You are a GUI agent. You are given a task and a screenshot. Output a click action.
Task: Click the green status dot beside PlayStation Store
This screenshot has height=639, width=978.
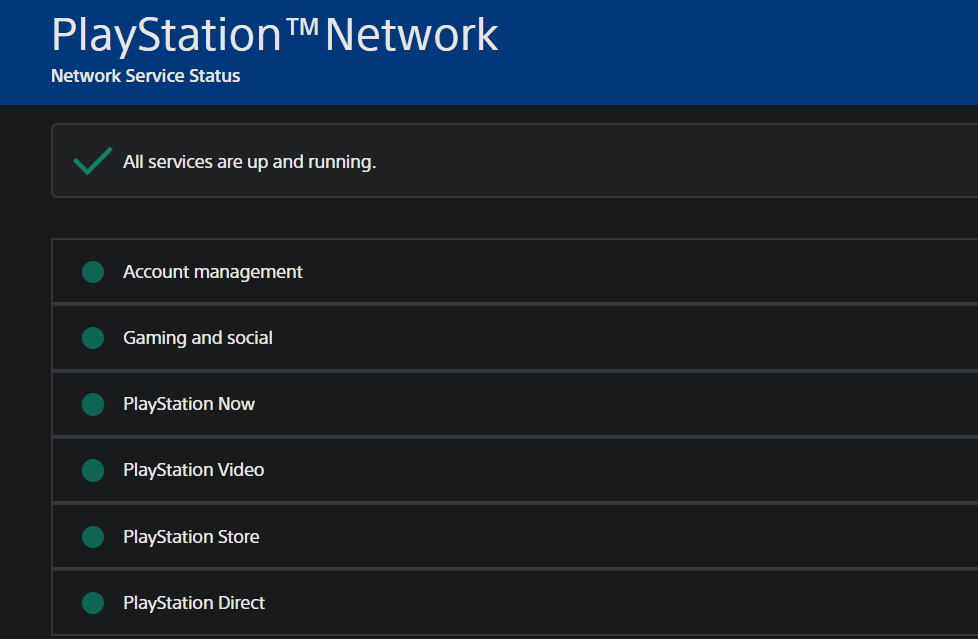click(92, 536)
